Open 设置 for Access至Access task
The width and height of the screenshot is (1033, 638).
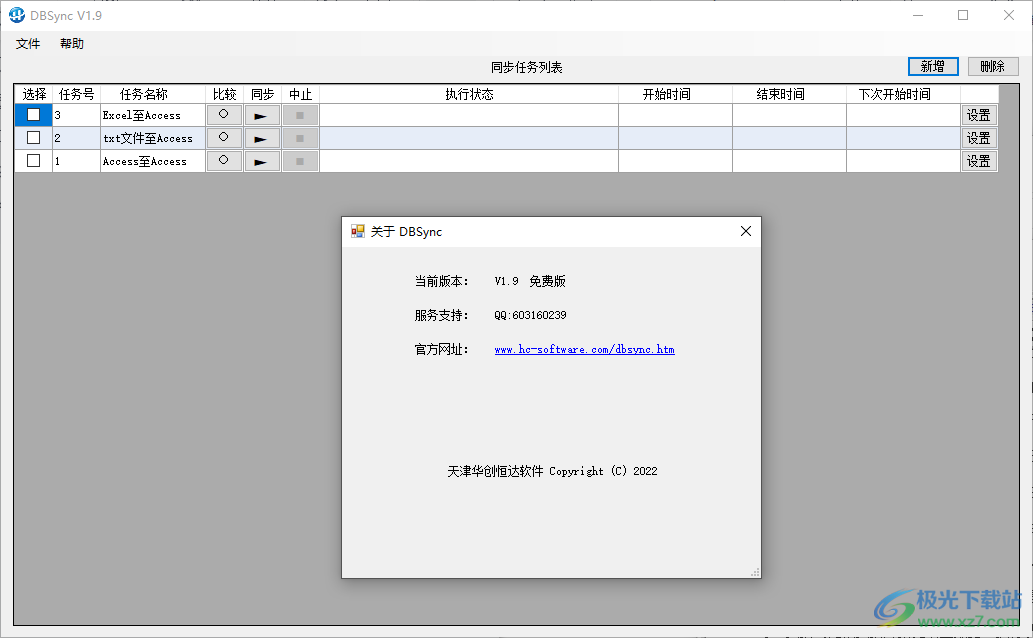(978, 161)
